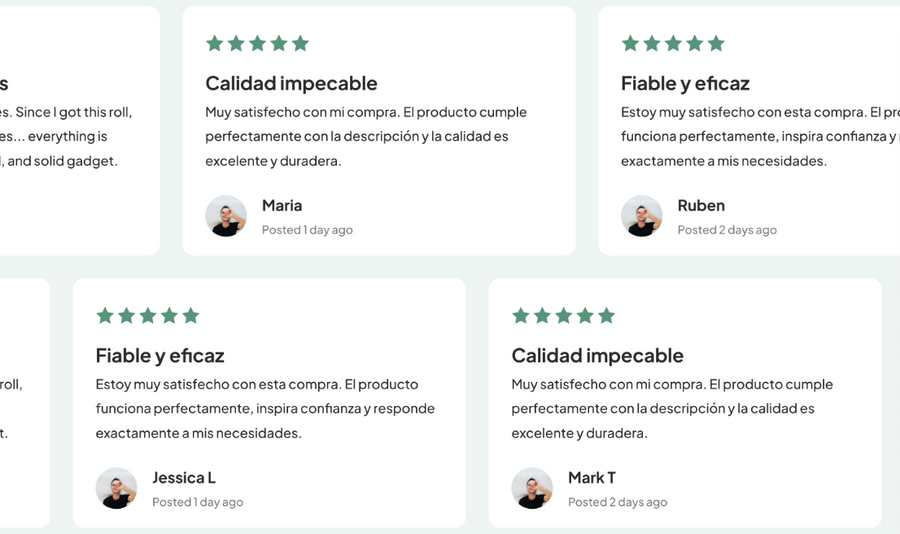The height and width of the screenshot is (534, 900).
Task: Click the "Calidad impecable" title in Maria's review
Action: click(291, 83)
